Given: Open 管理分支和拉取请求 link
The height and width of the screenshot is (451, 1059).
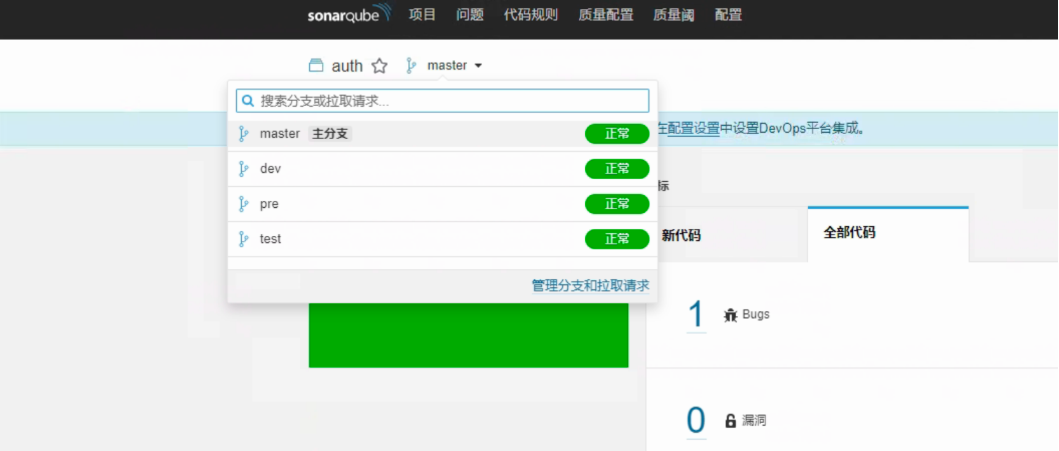Looking at the screenshot, I should (x=590, y=285).
